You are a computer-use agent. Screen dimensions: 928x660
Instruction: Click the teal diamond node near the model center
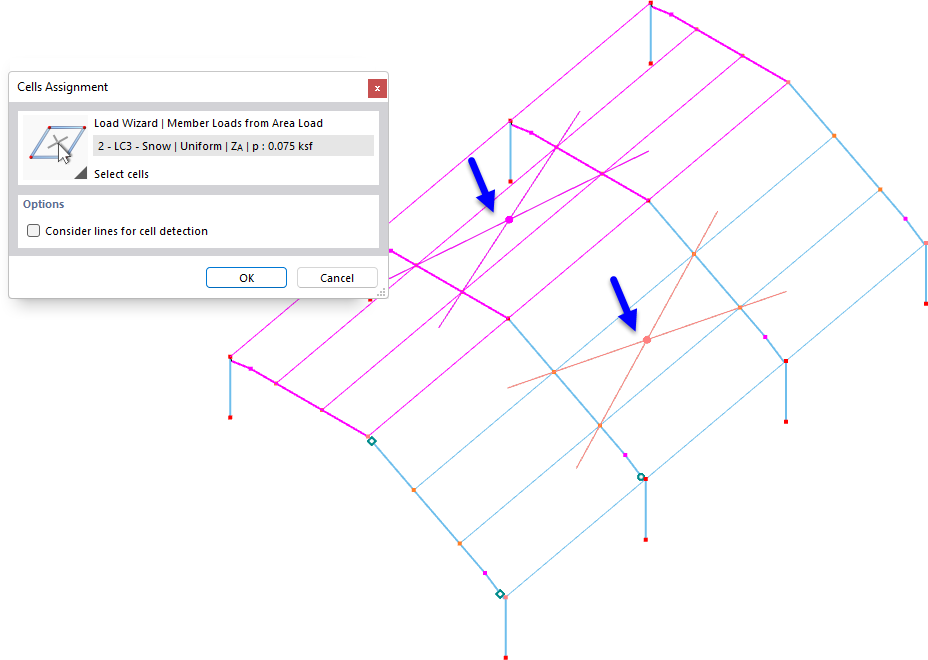(x=642, y=478)
